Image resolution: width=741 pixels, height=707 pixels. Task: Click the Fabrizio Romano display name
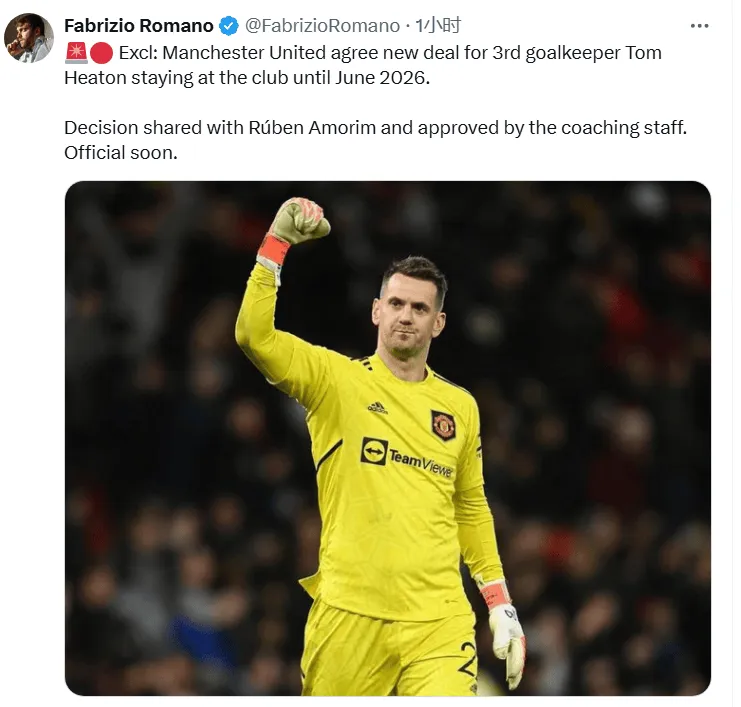click(138, 26)
